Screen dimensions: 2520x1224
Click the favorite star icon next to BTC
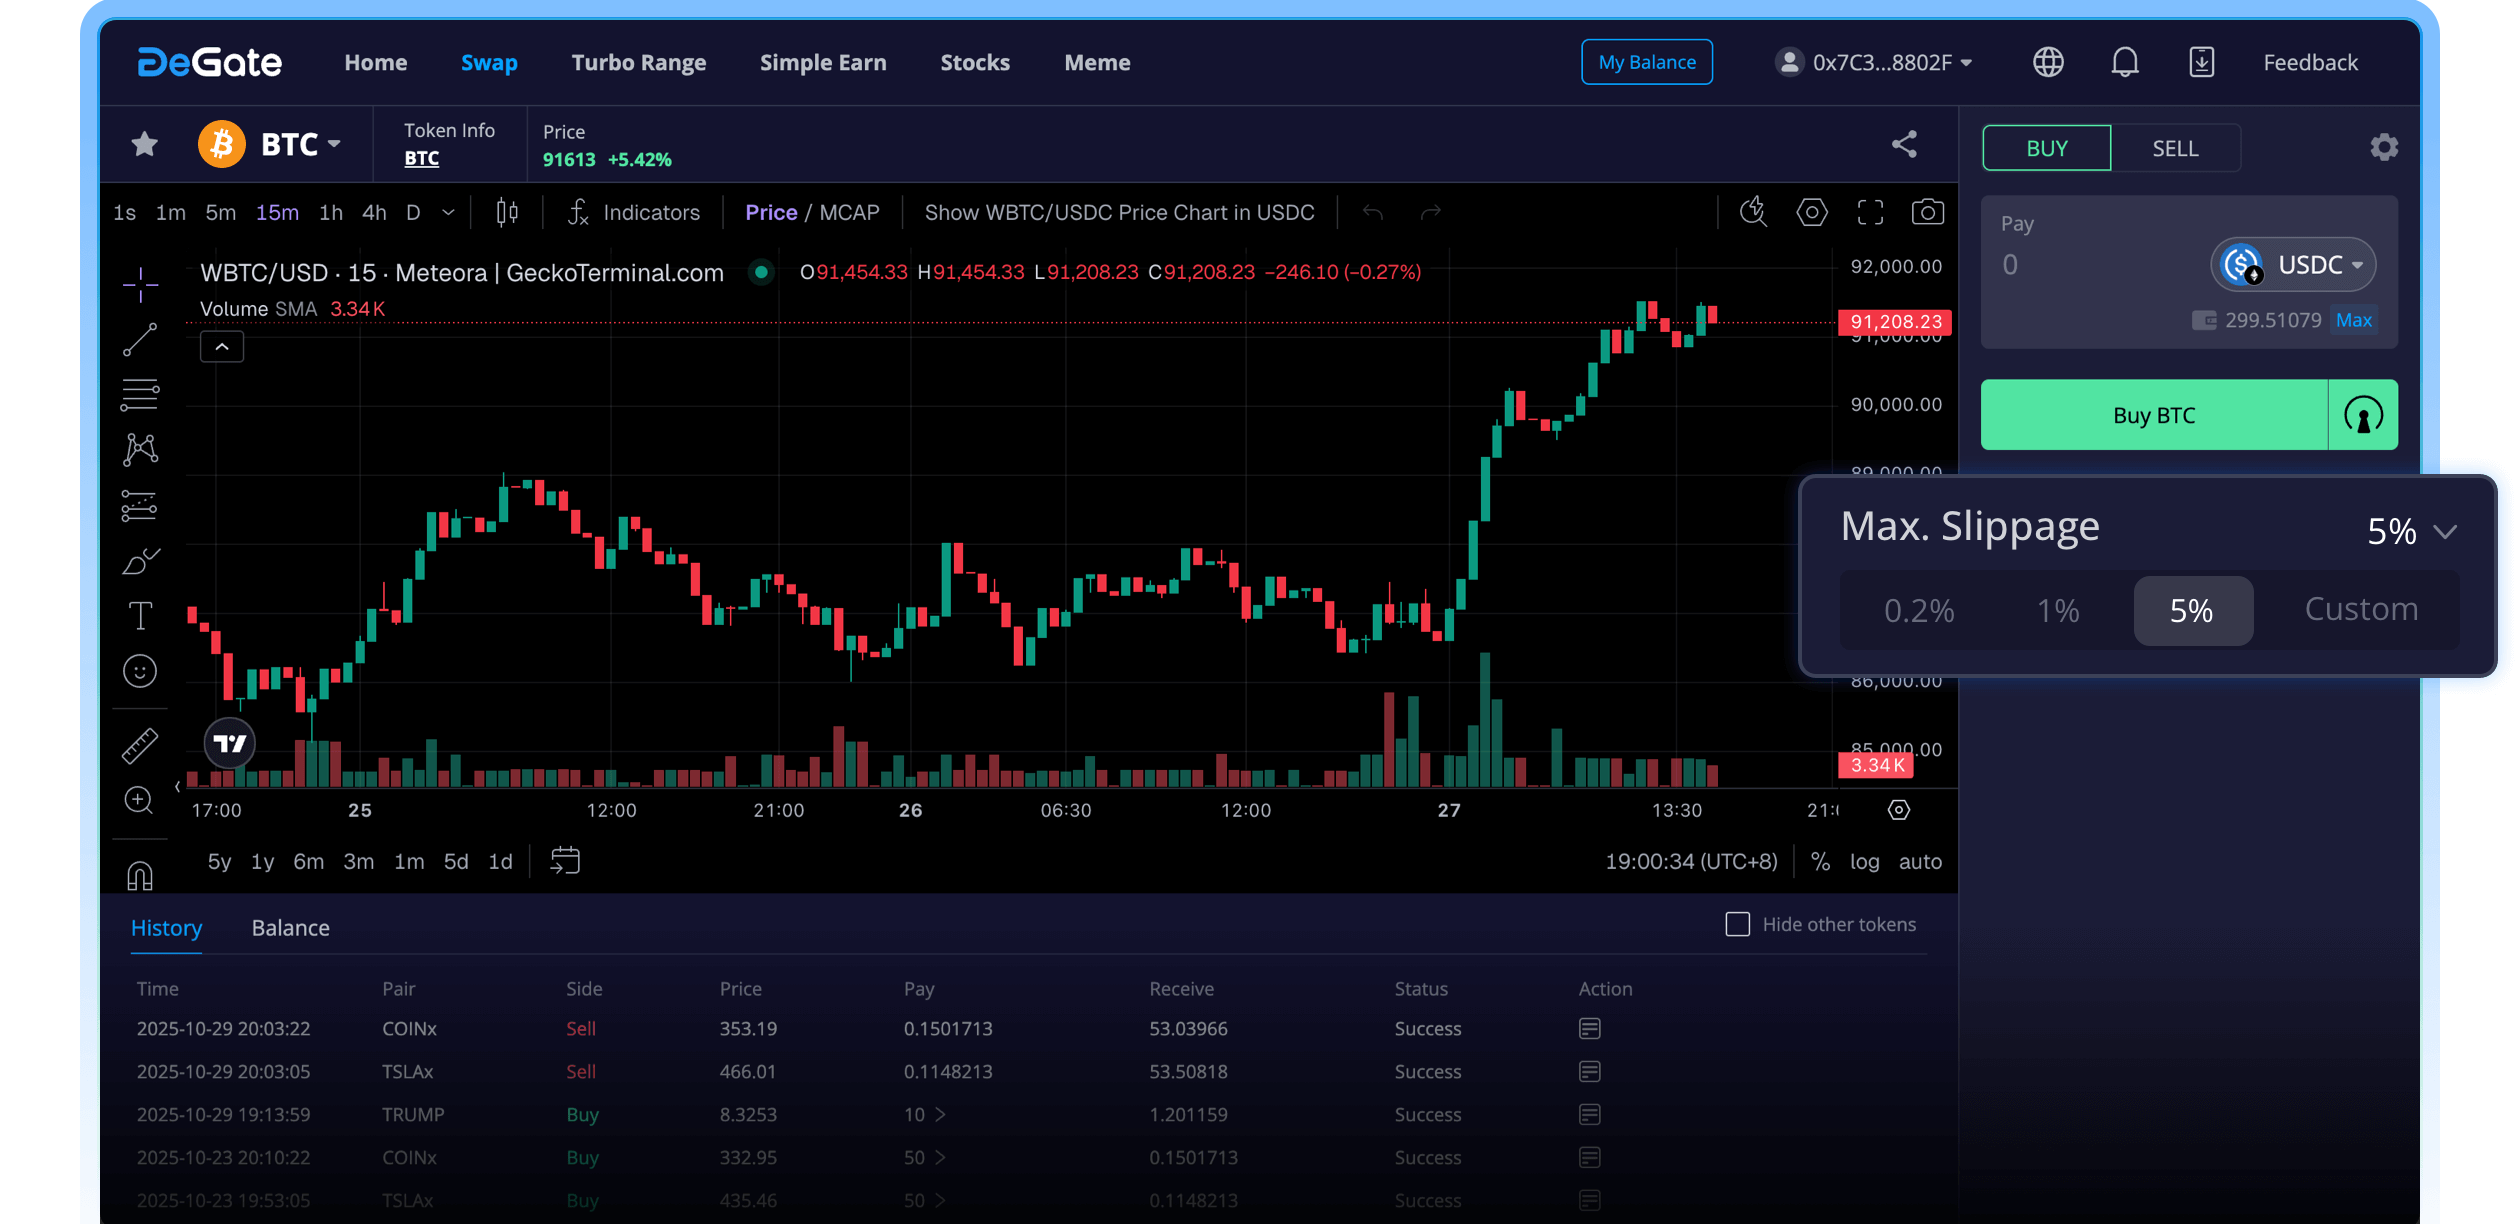click(x=145, y=144)
